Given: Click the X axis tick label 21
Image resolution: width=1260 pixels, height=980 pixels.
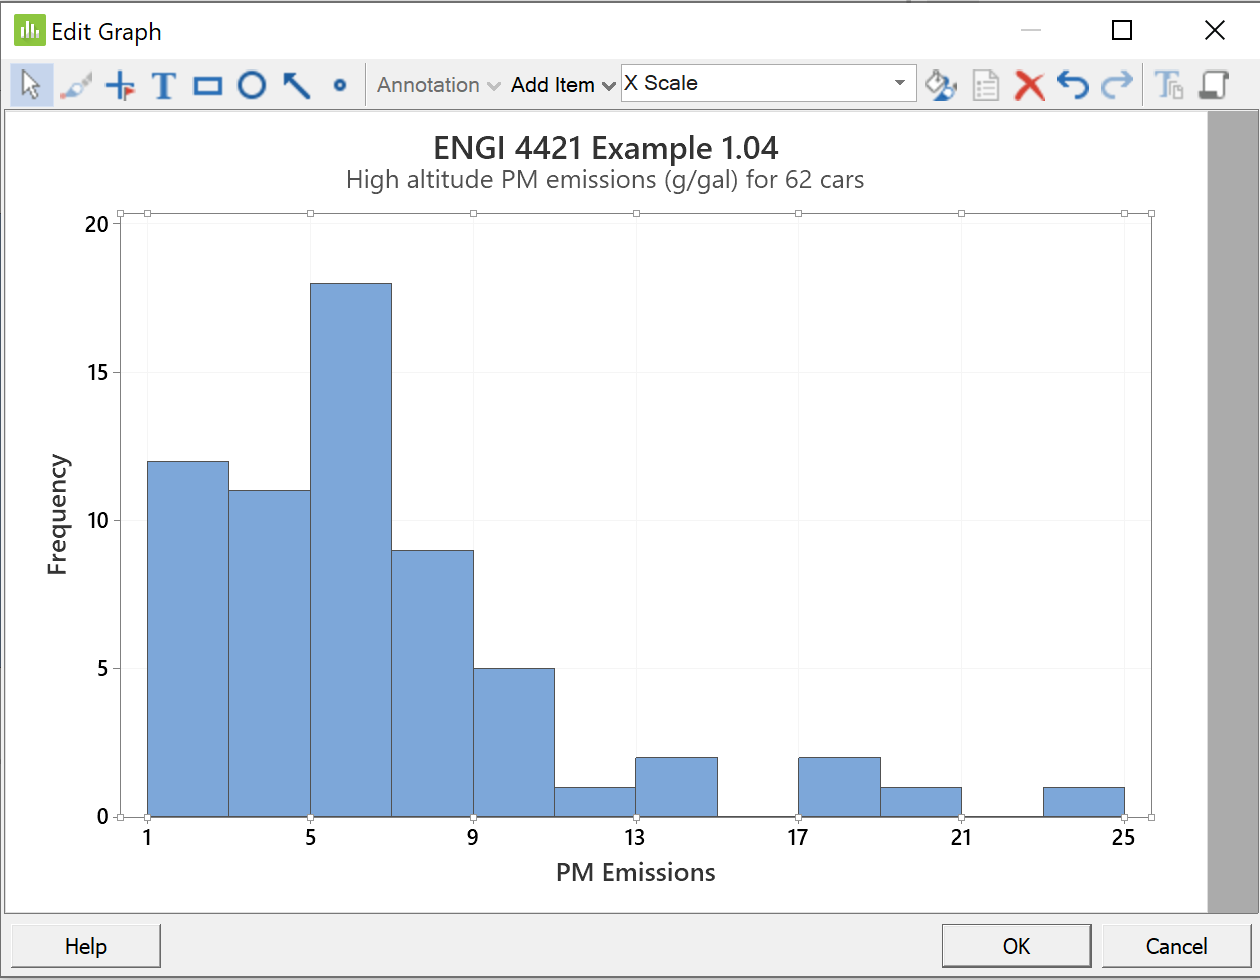Looking at the screenshot, I should coord(961,837).
